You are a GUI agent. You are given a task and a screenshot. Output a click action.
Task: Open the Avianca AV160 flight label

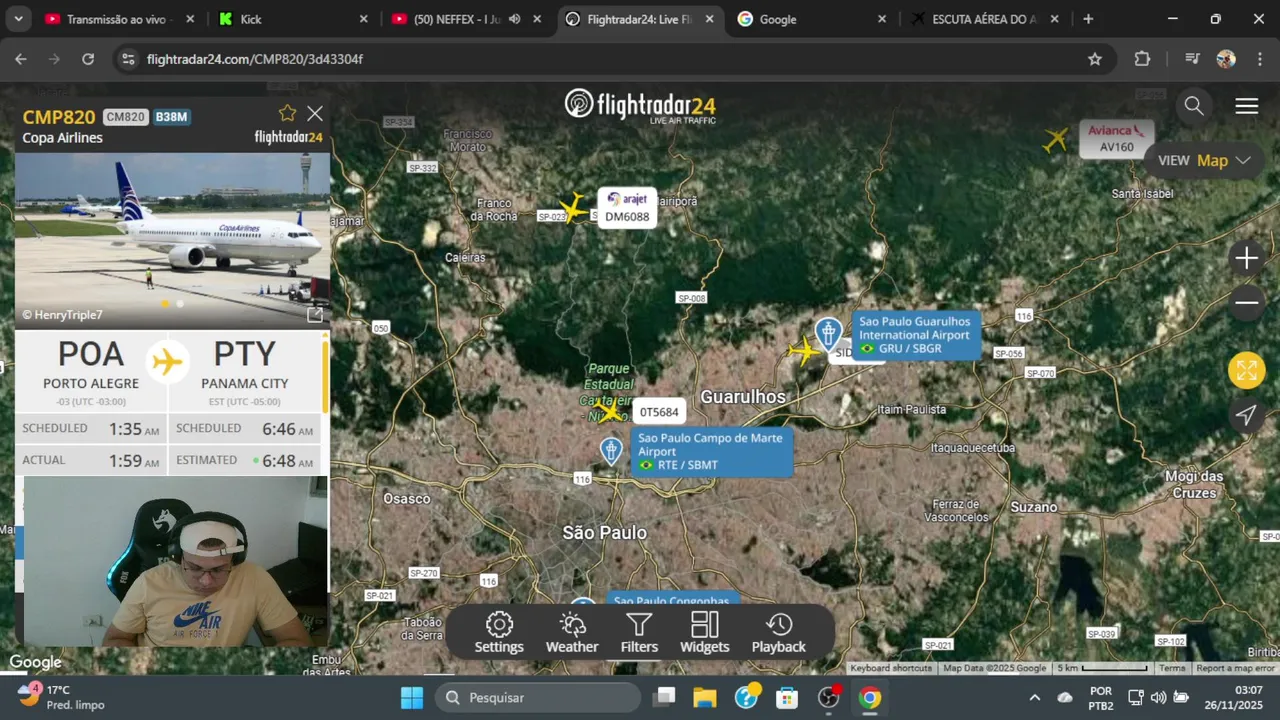click(1116, 139)
